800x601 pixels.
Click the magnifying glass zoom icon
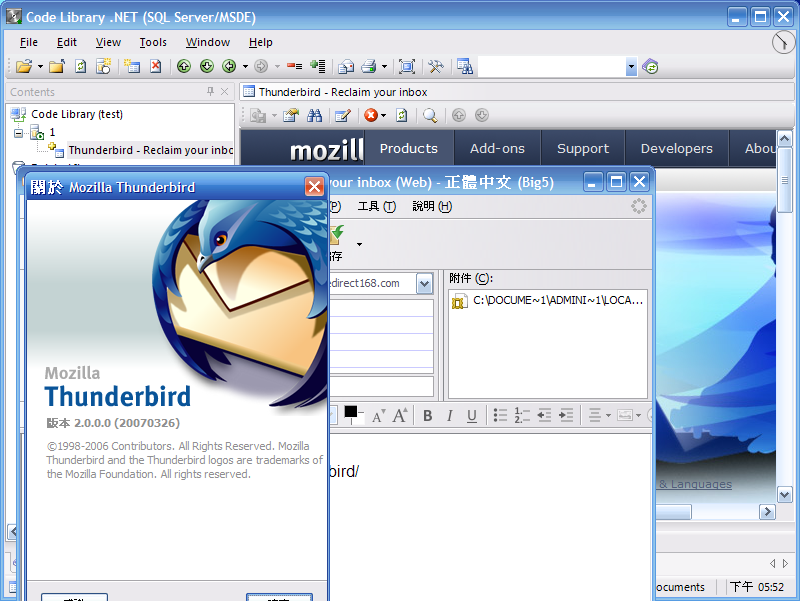pyautogui.click(x=430, y=115)
